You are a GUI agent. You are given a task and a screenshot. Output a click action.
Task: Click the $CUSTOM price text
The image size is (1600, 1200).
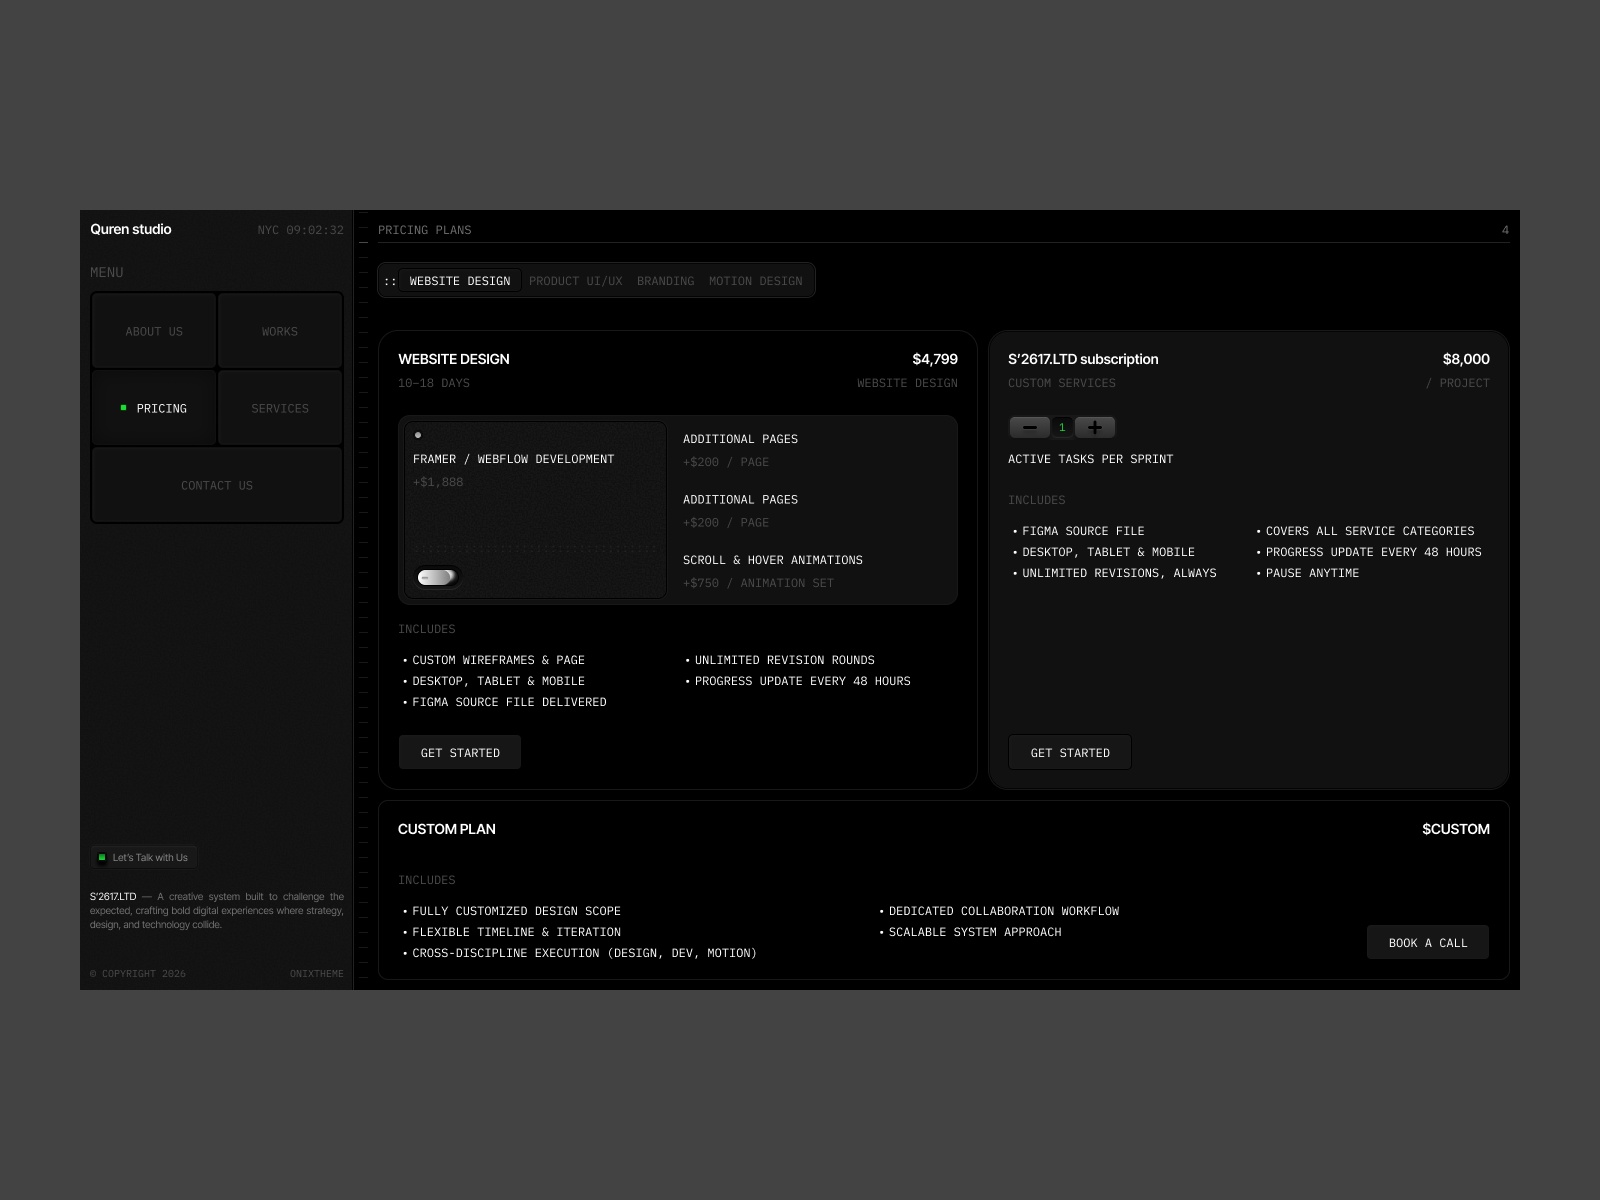coord(1456,829)
